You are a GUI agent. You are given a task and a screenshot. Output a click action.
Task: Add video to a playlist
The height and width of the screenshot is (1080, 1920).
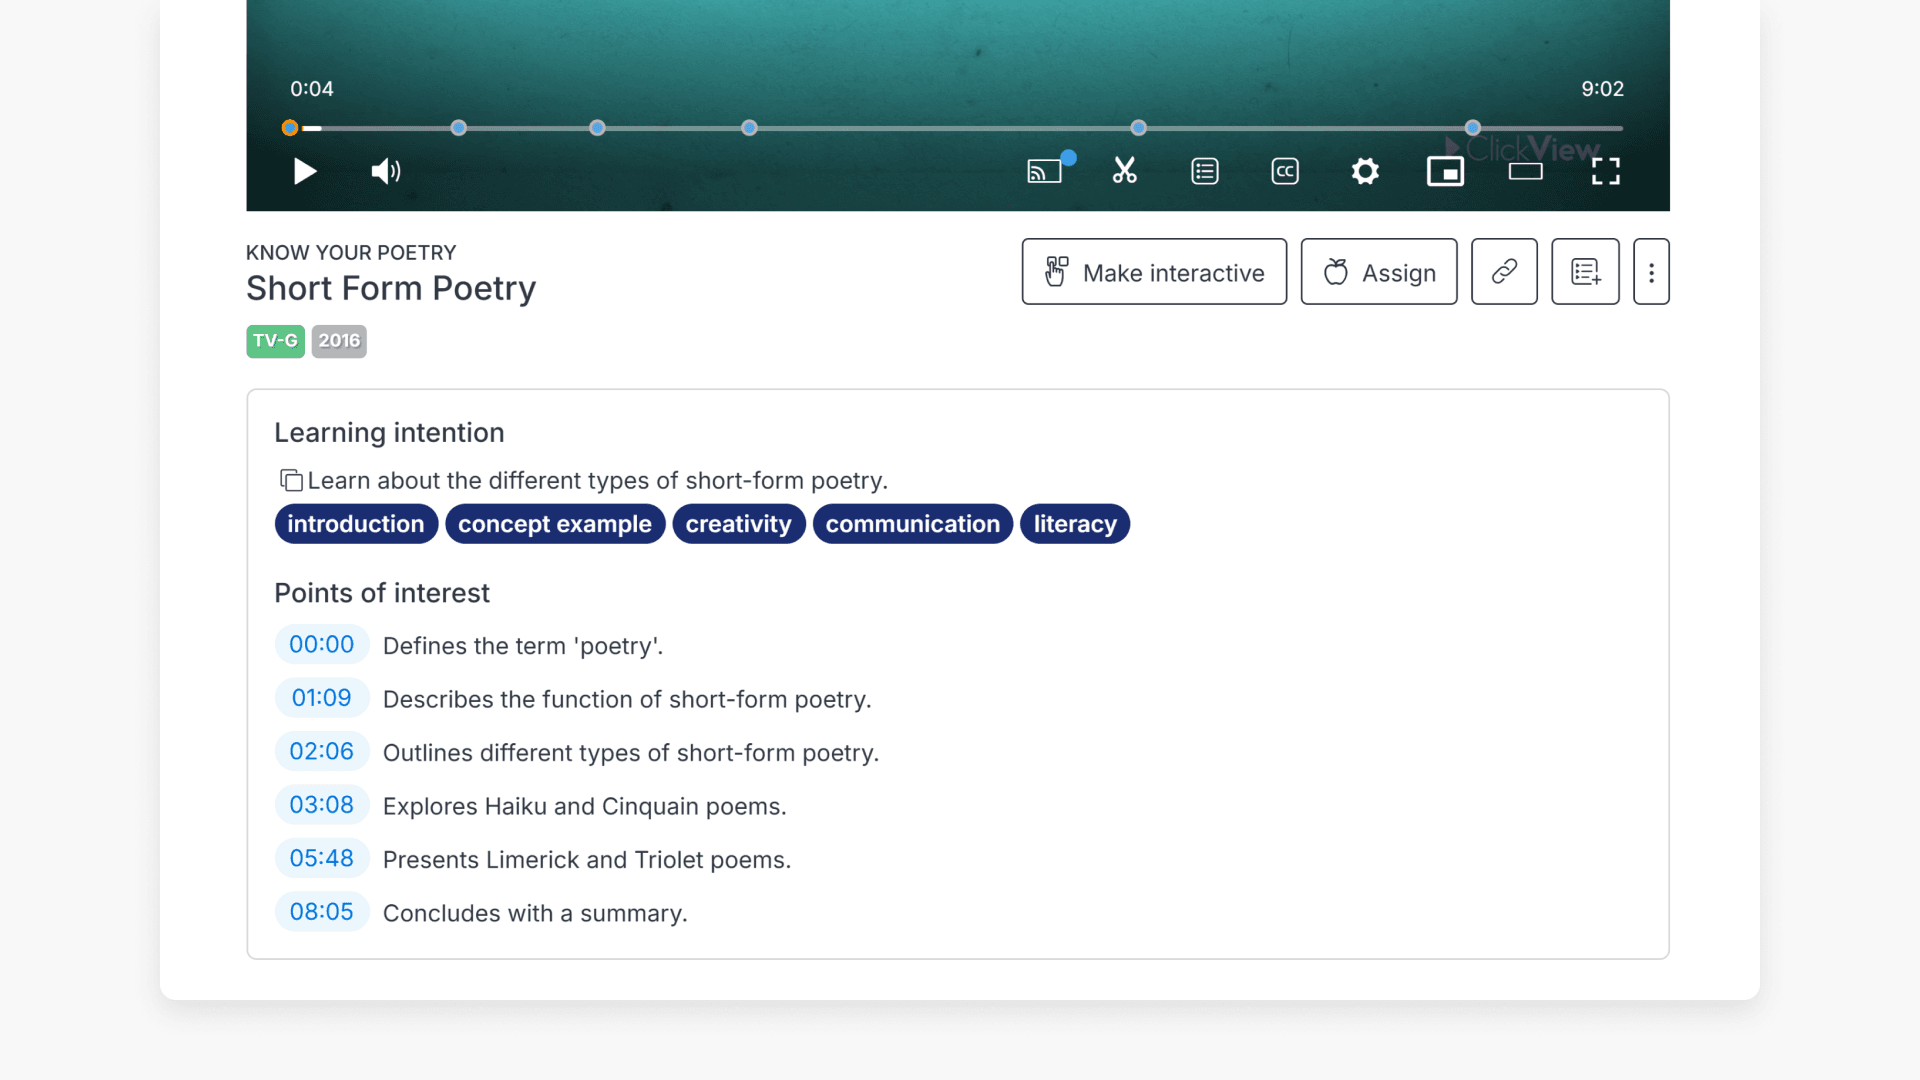1585,272
